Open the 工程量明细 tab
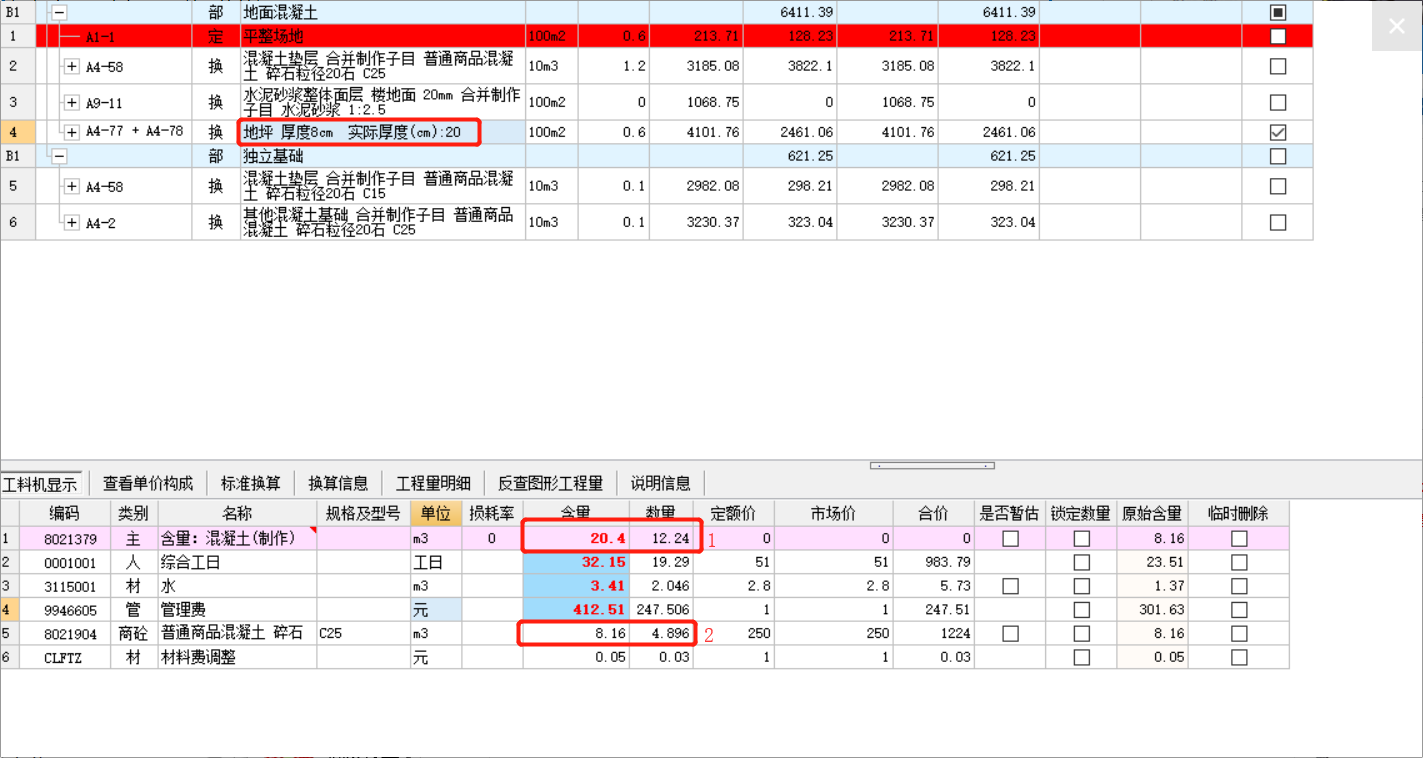Viewport: 1423px width, 758px height. coord(433,483)
